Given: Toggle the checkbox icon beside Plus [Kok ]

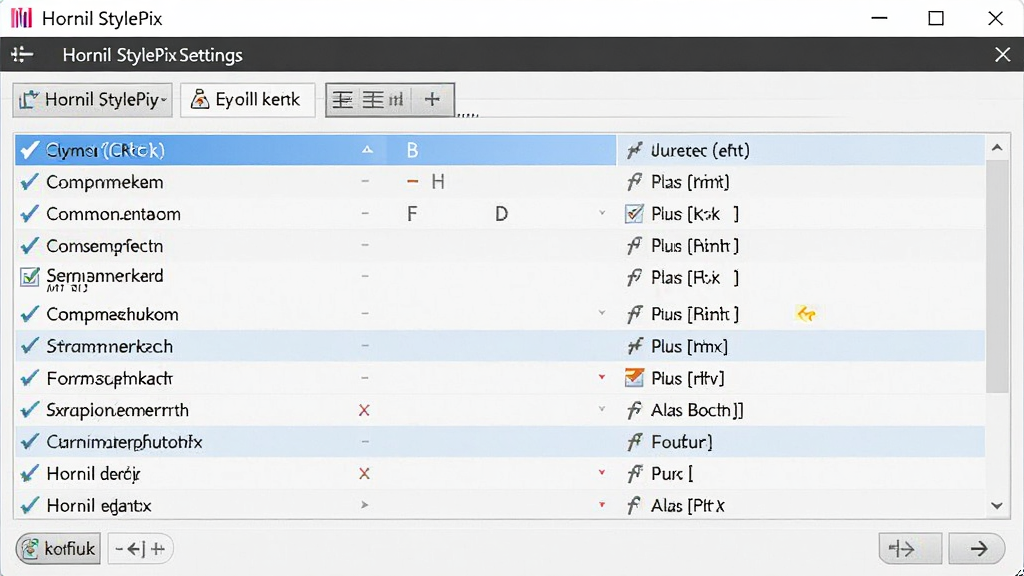Looking at the screenshot, I should 633,214.
